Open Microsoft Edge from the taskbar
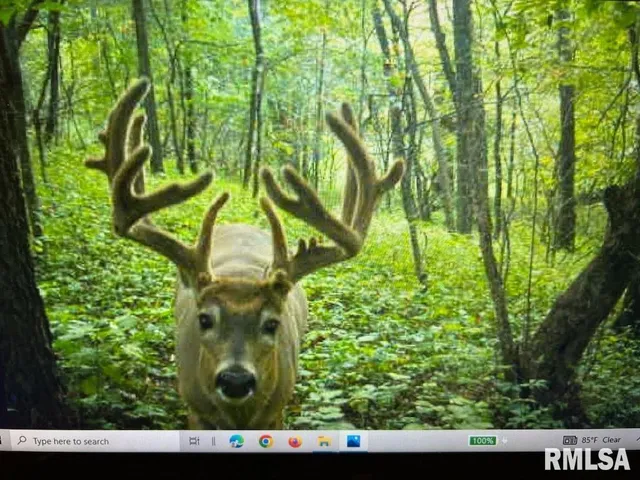This screenshot has width=640, height=480. pos(236,440)
